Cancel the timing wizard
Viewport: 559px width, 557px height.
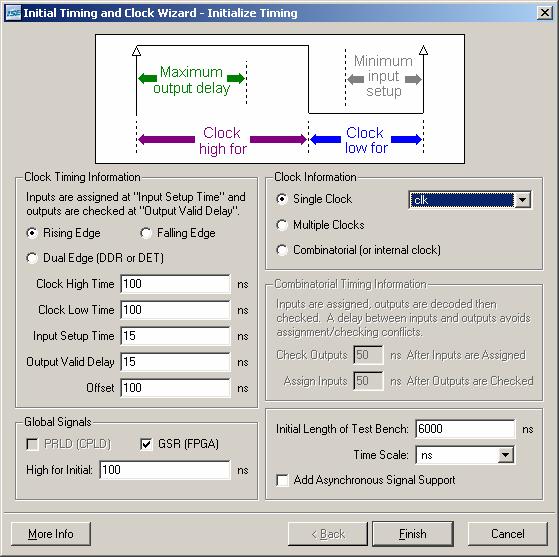(x=508, y=534)
